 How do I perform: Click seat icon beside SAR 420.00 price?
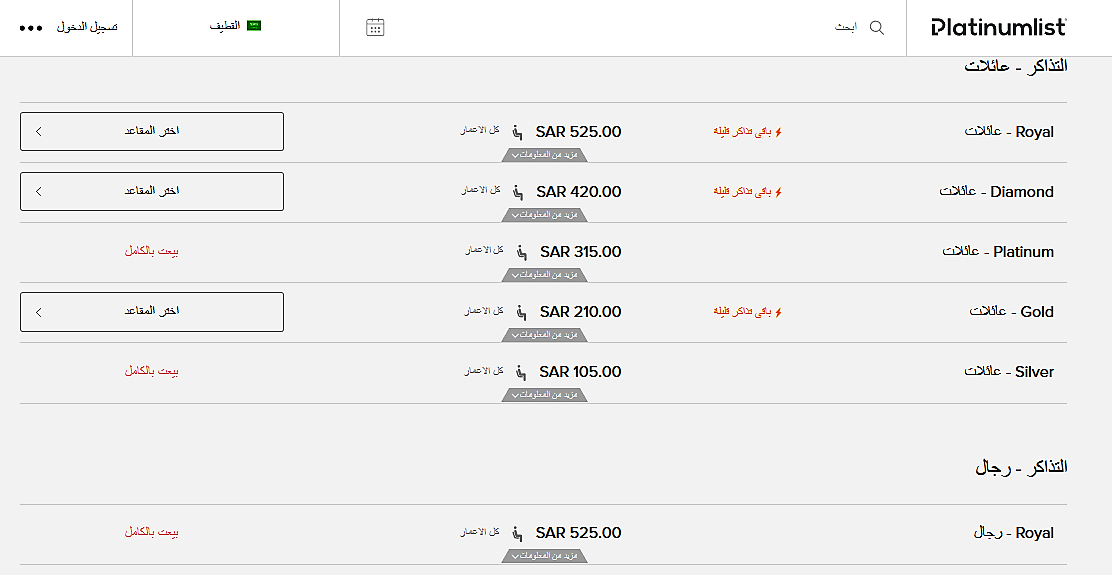pyautogui.click(x=518, y=192)
